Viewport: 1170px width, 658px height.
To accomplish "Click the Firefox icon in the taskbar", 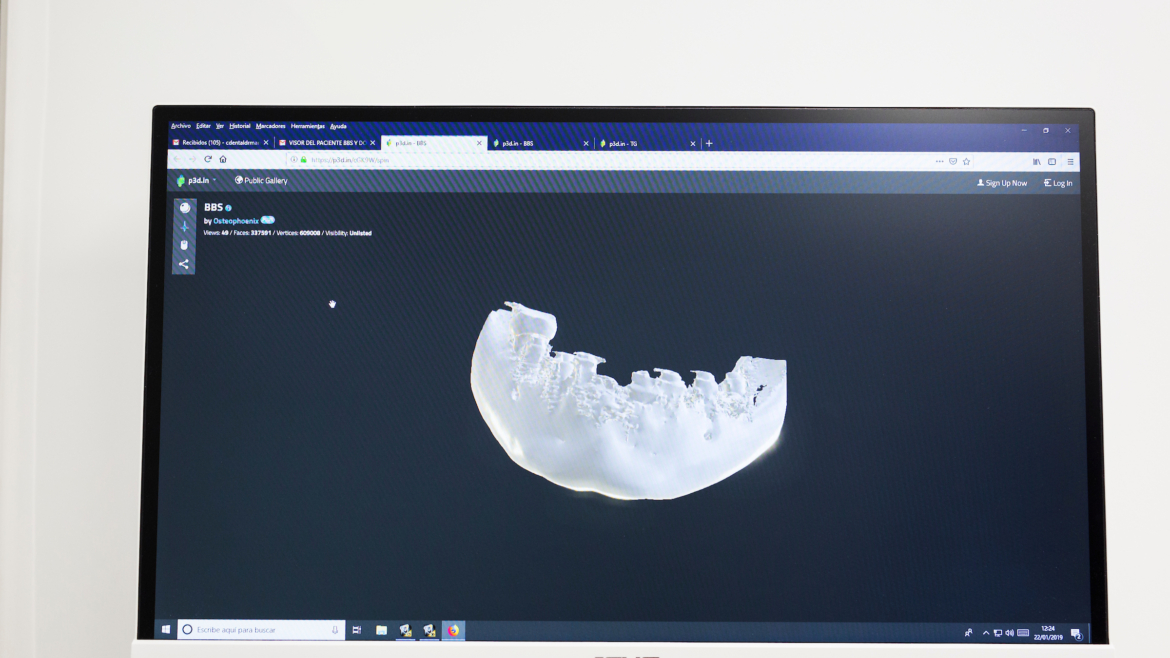I will [x=453, y=630].
